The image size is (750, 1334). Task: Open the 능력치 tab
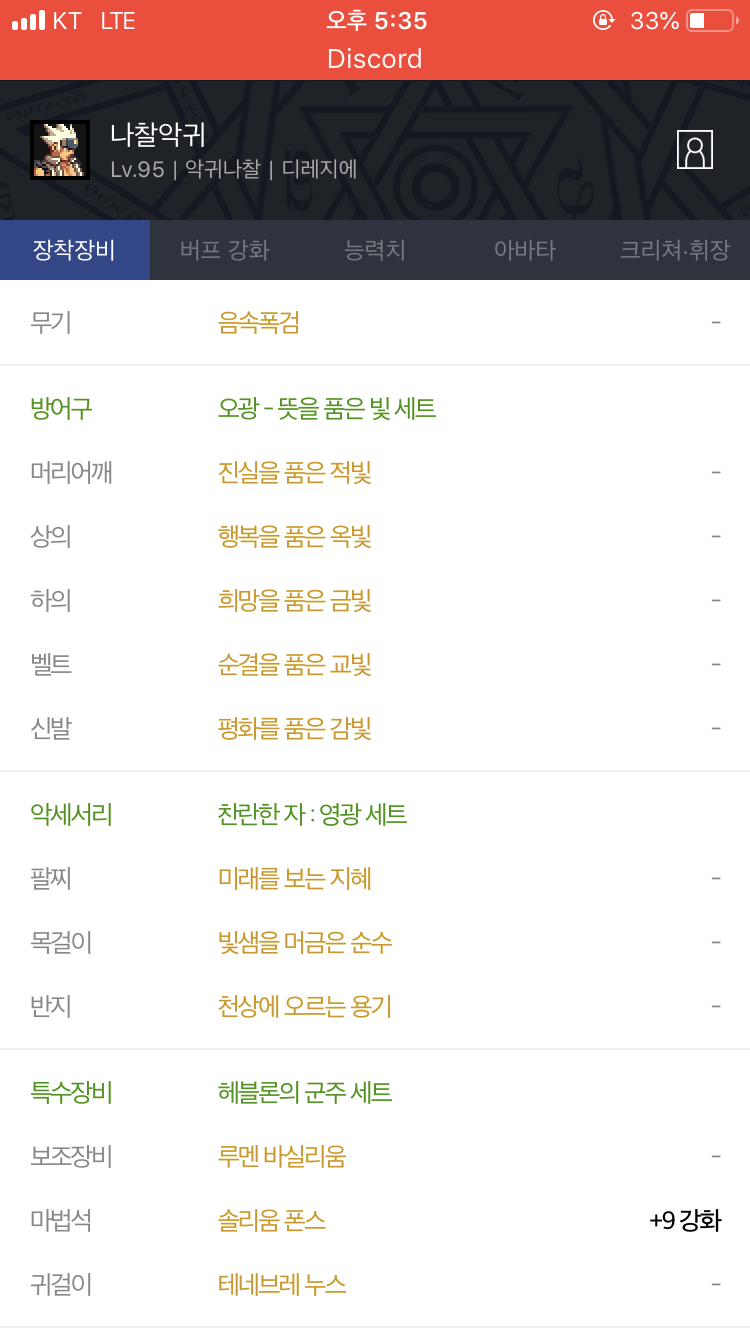[x=375, y=250]
